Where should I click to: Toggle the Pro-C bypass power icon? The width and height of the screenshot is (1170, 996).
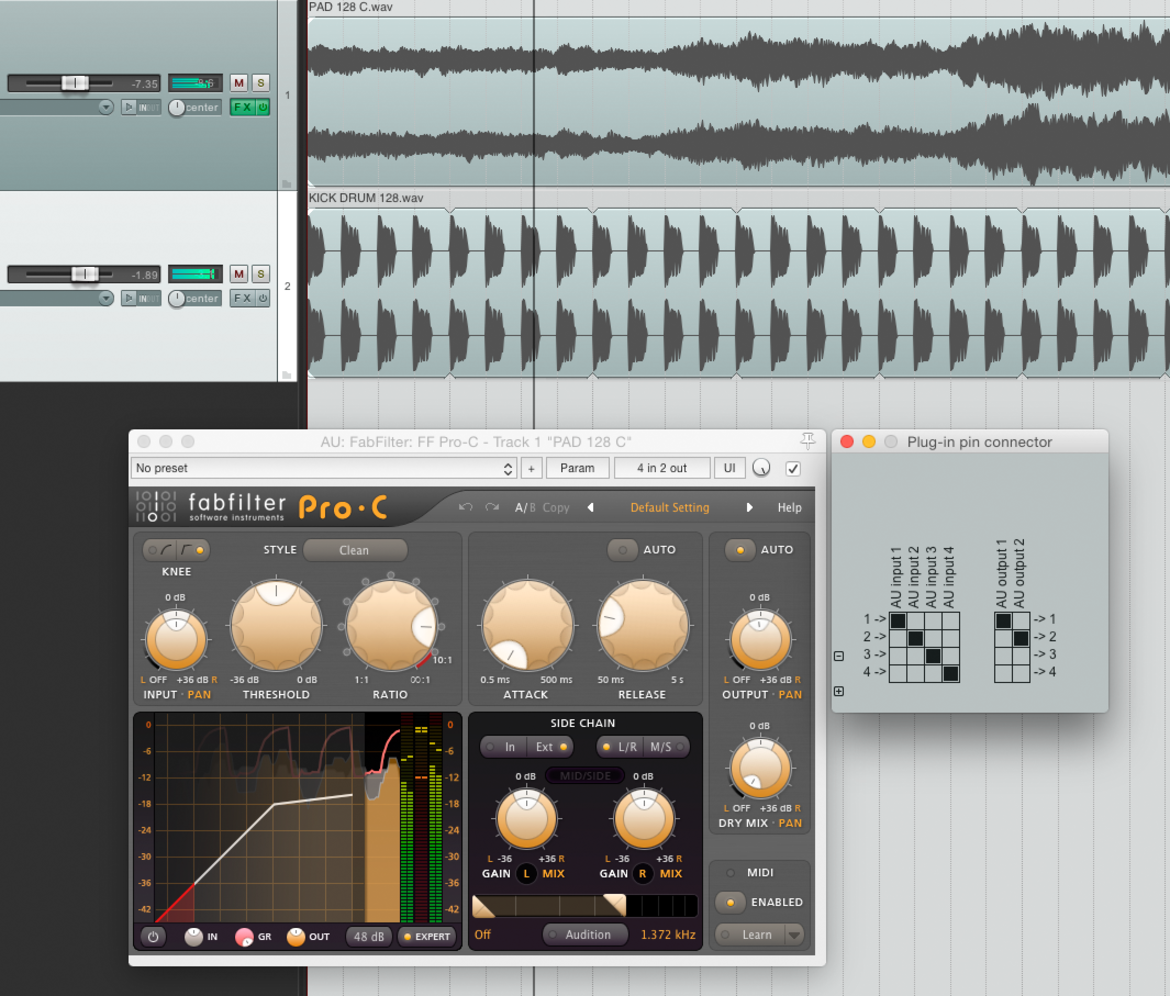153,936
